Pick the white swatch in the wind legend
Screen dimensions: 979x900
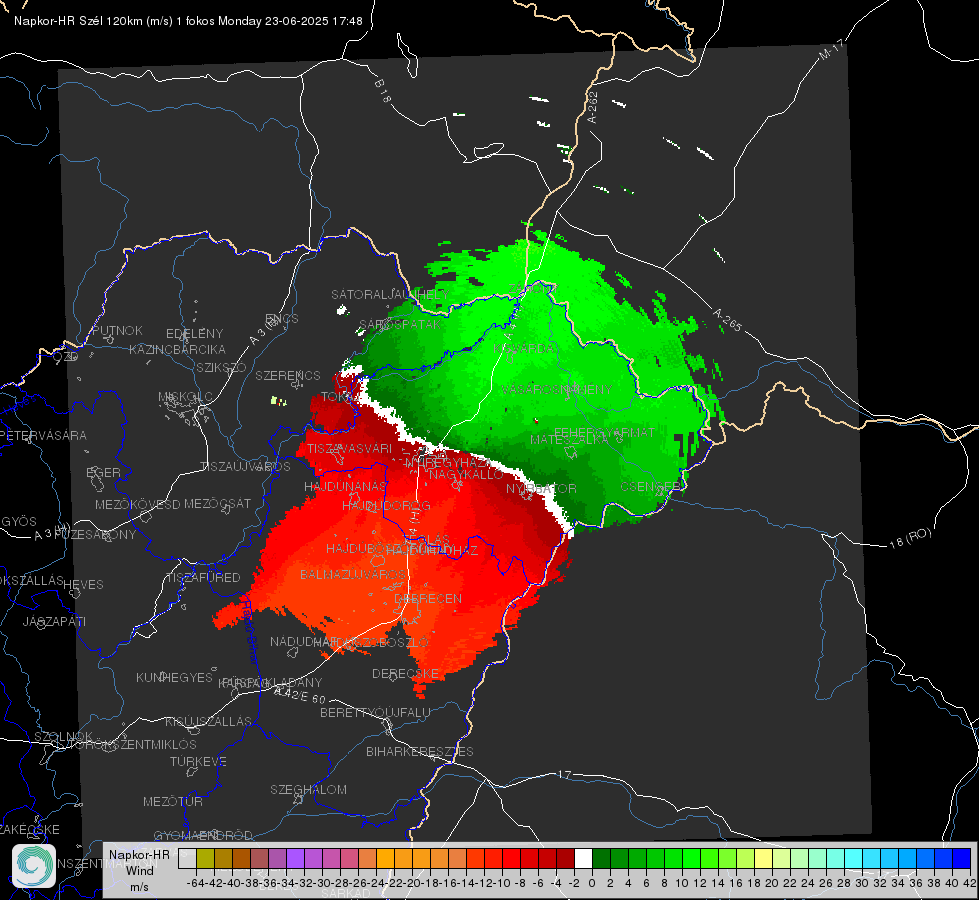tap(583, 859)
